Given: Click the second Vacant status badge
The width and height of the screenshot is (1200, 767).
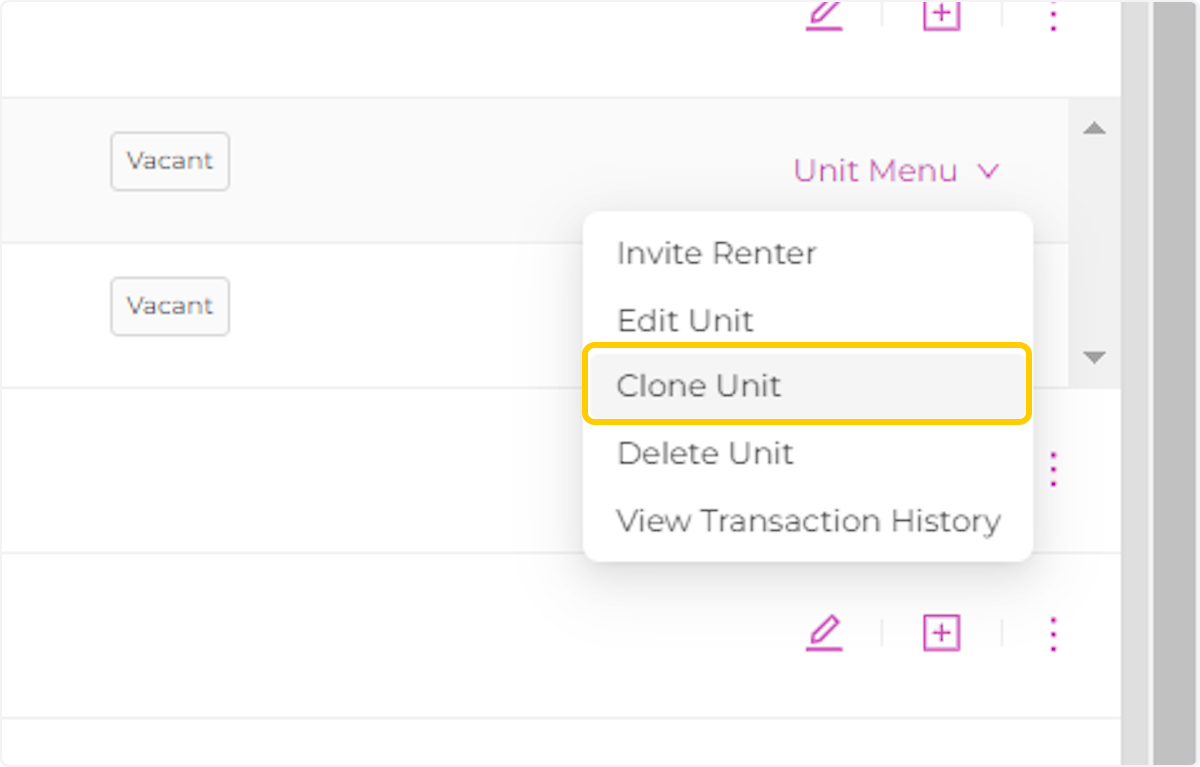Looking at the screenshot, I should click(170, 306).
